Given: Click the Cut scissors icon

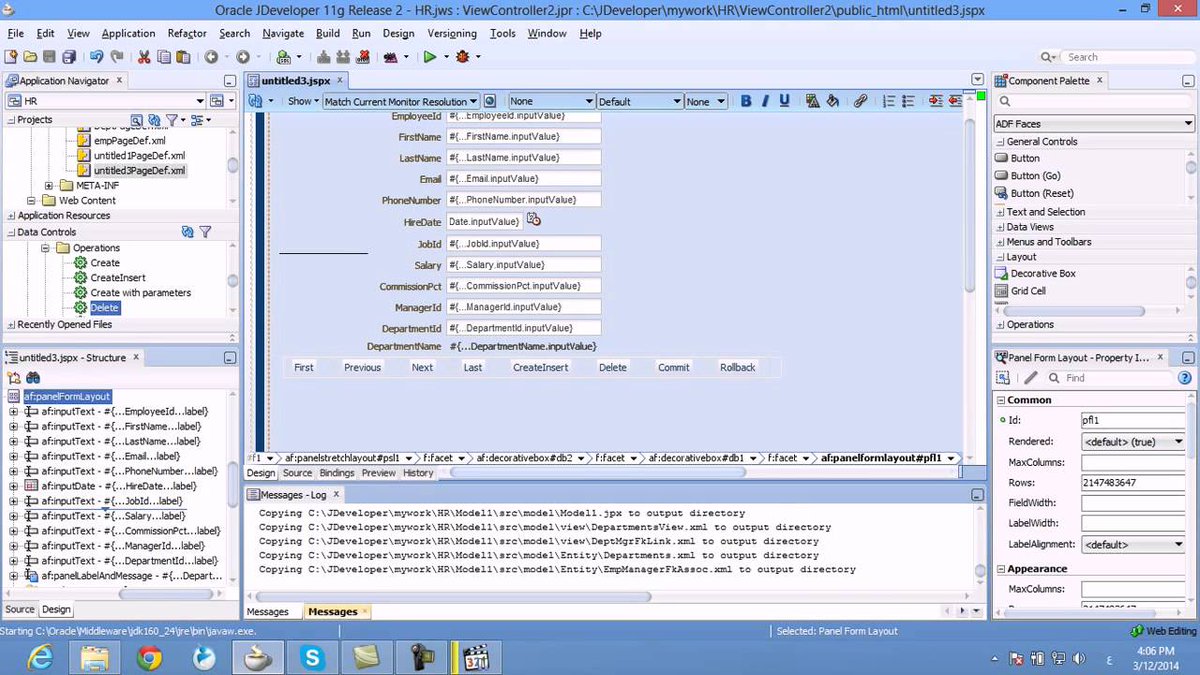Looking at the screenshot, I should pyautogui.click(x=144, y=57).
